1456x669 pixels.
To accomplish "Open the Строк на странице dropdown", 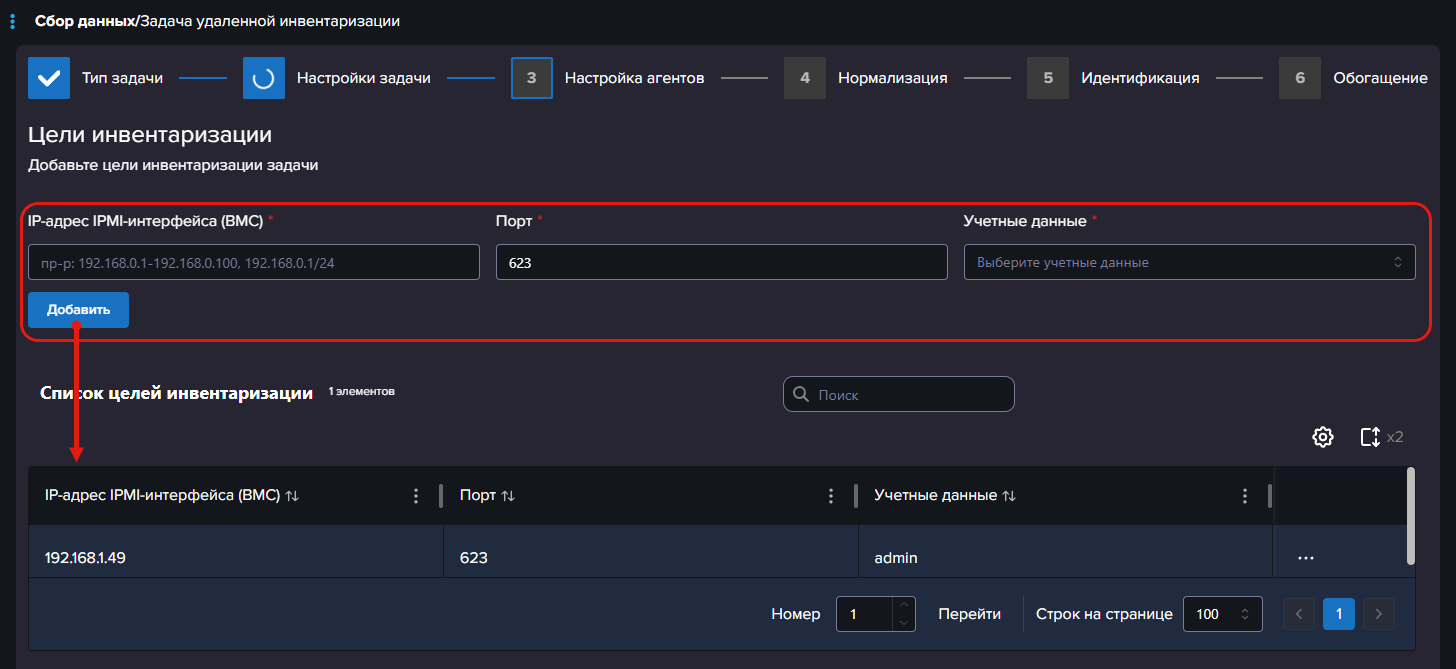I will 1222,614.
